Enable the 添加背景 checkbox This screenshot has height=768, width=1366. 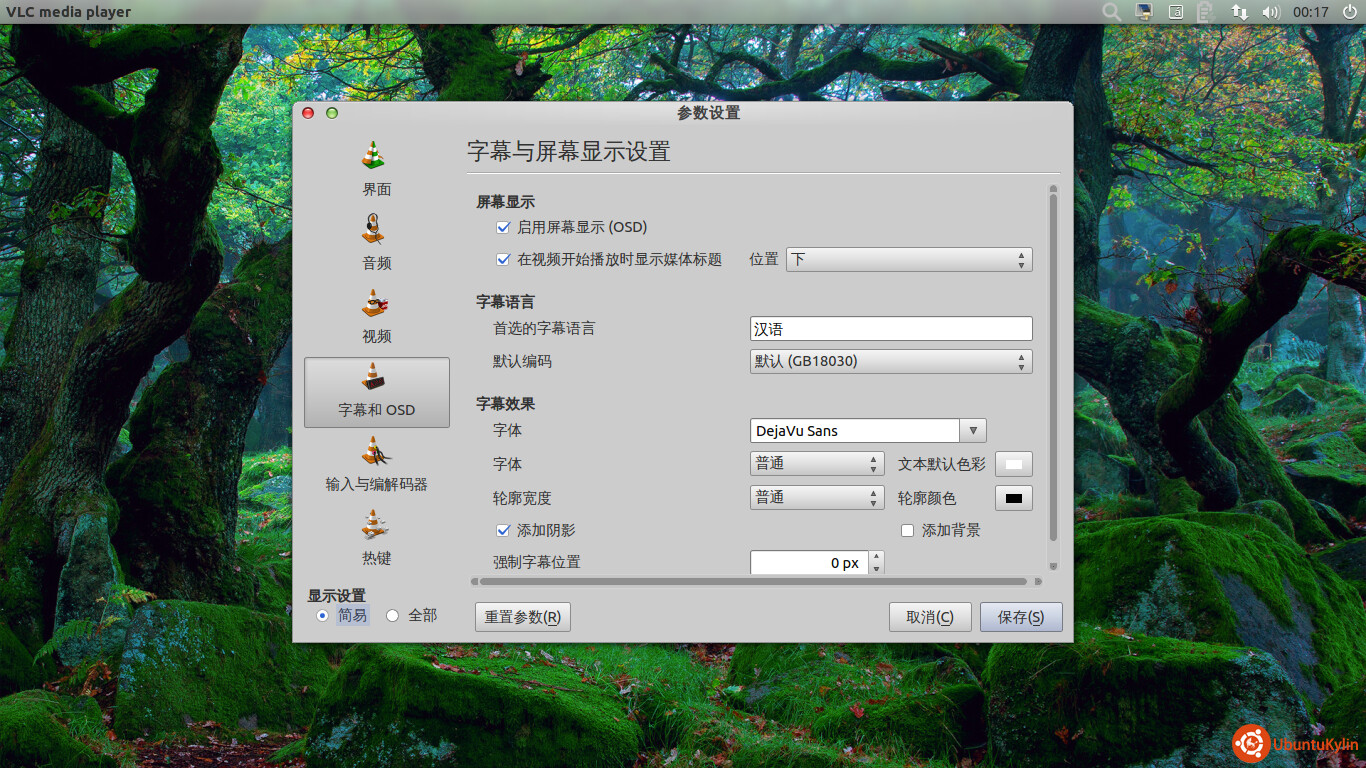tap(908, 531)
